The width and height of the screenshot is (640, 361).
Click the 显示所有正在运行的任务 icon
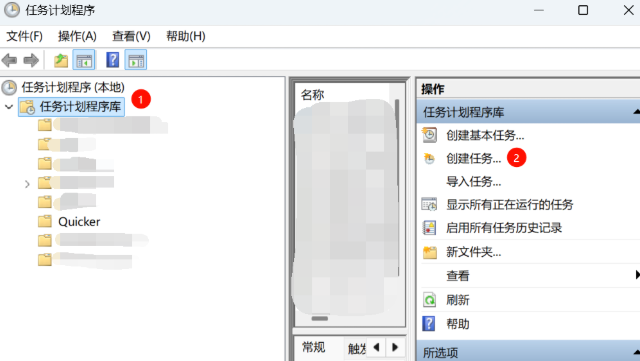tap(429, 204)
